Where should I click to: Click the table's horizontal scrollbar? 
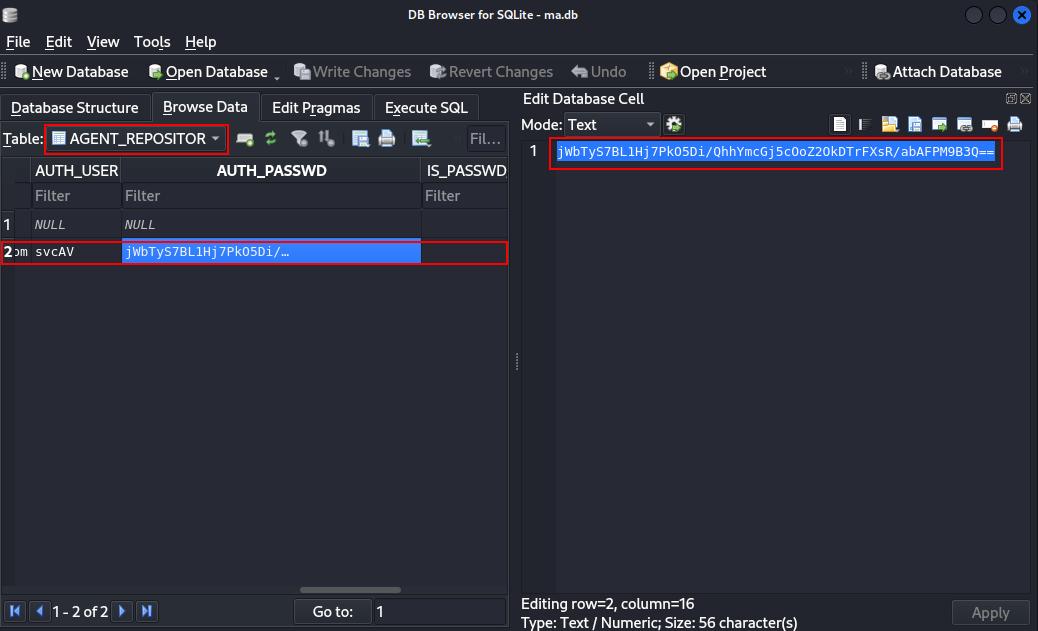pos(350,590)
